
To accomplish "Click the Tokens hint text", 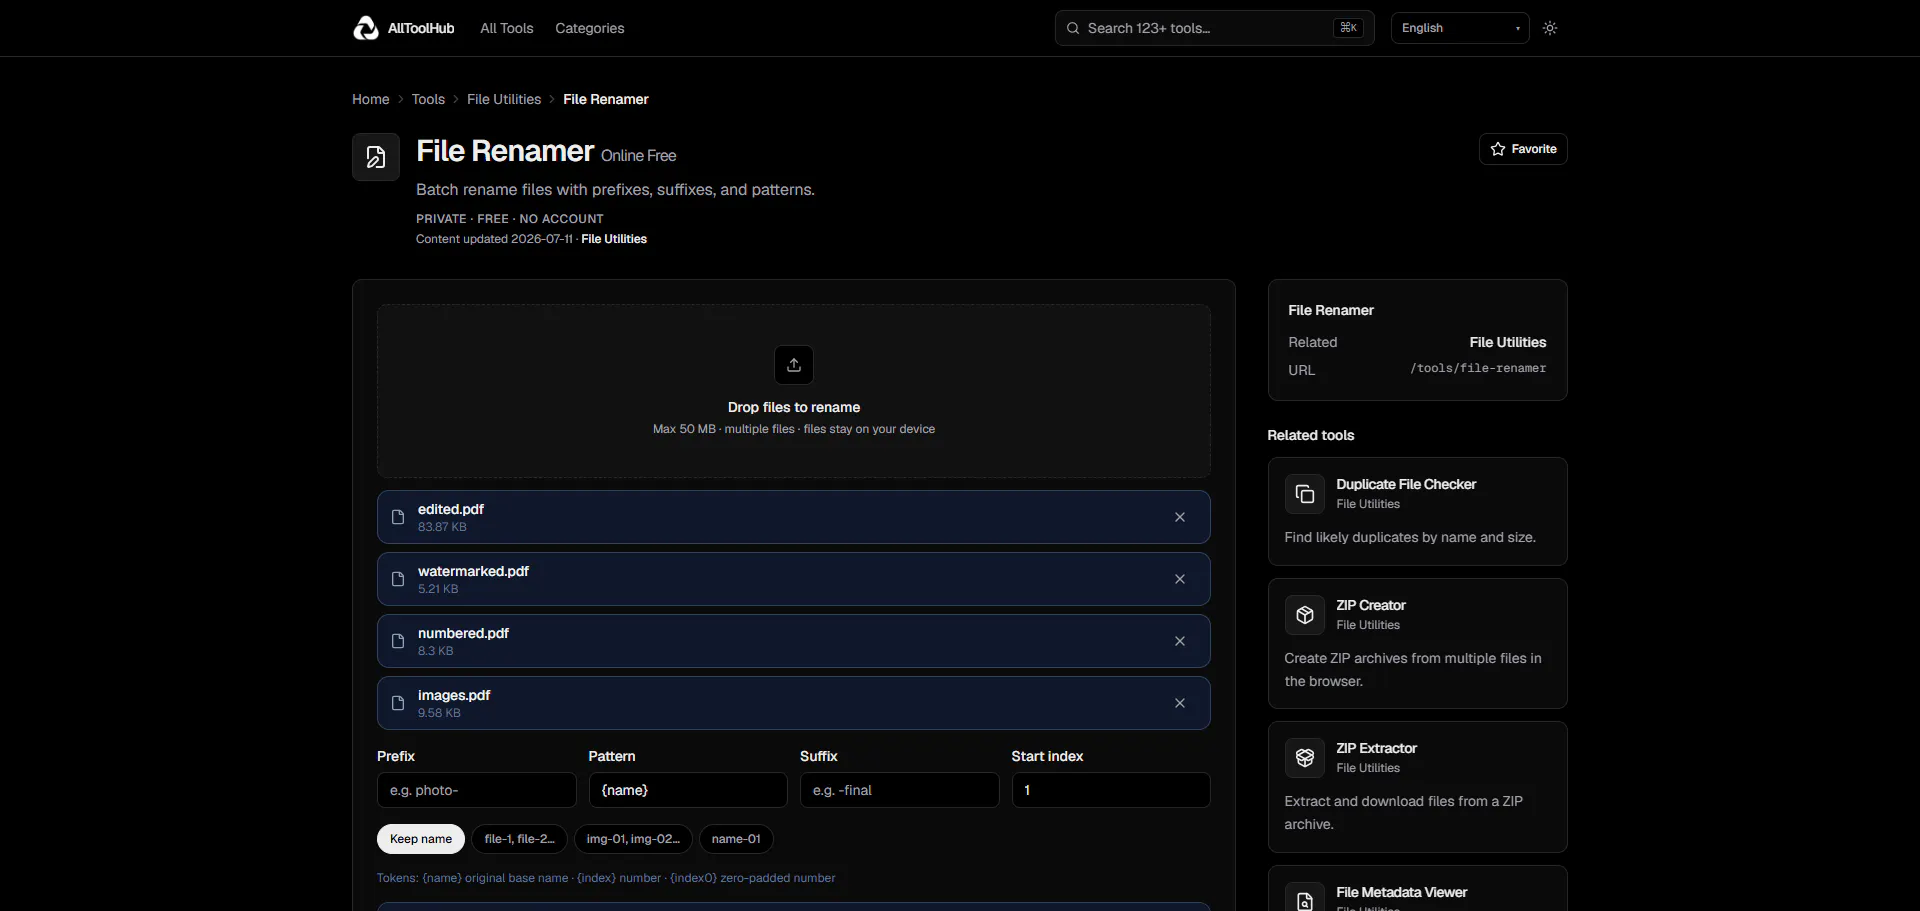I will (606, 878).
